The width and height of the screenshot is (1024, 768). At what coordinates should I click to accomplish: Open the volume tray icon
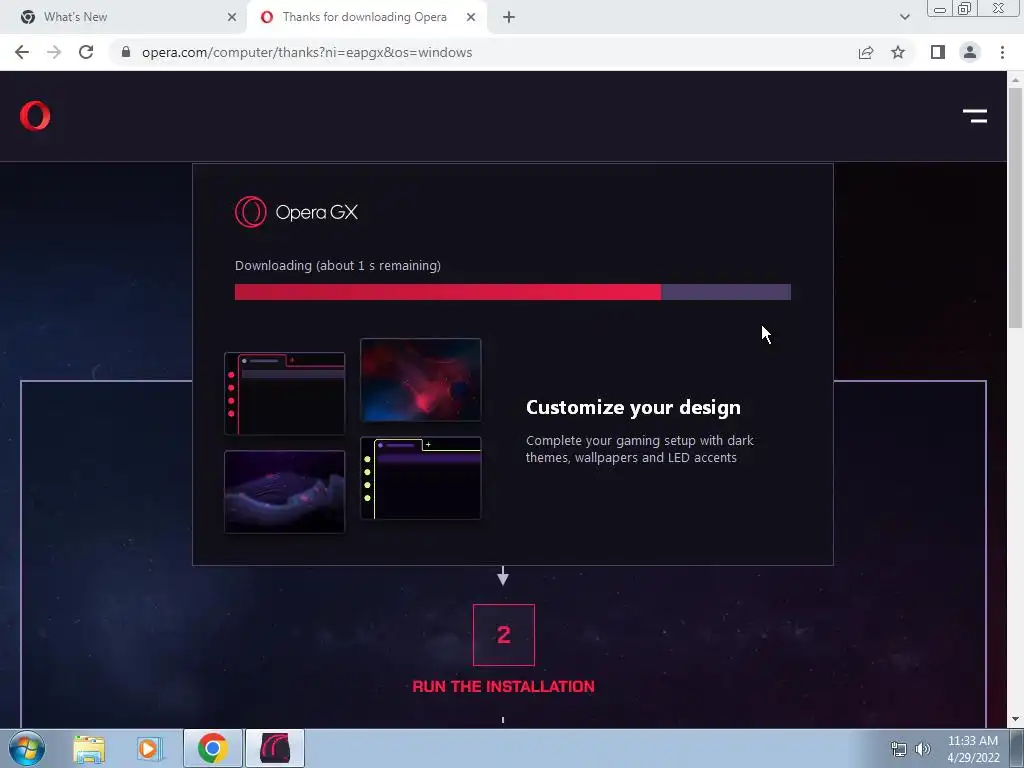click(x=922, y=749)
